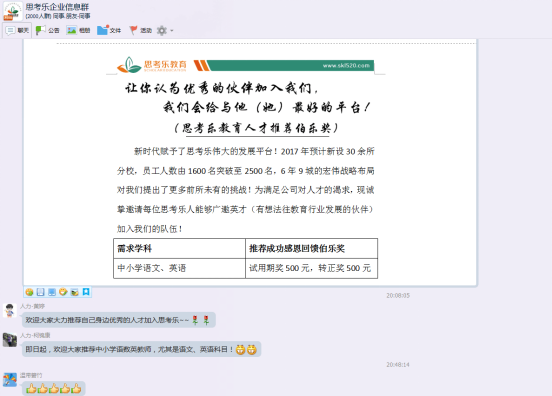Click the sender name 人力-黄婷
This screenshot has width=552, height=396.
[32, 306]
